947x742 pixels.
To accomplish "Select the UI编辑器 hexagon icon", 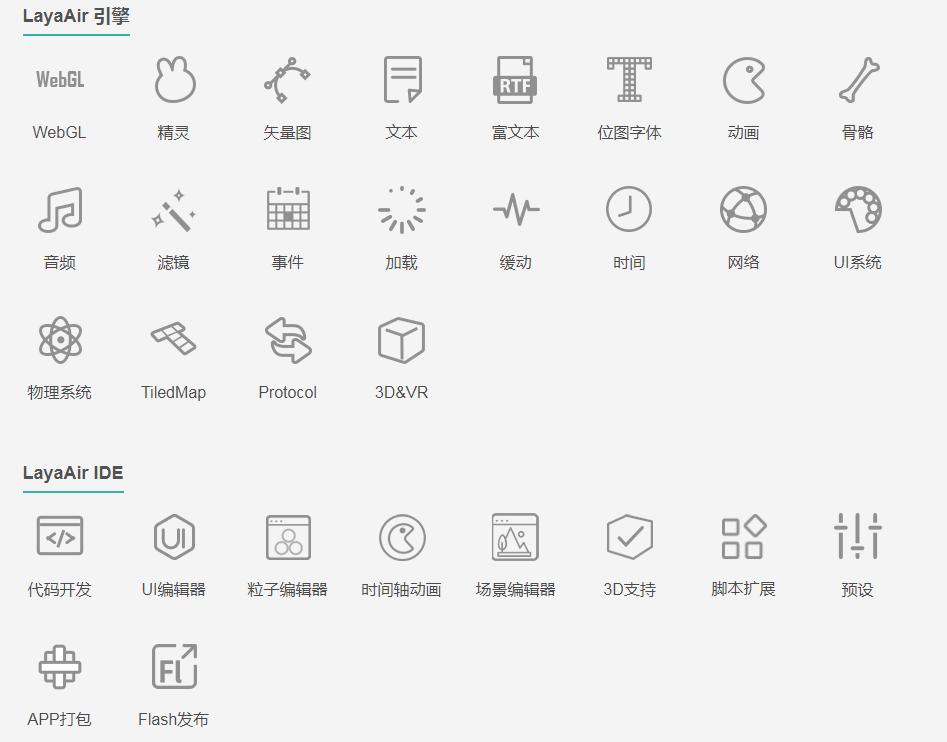I will click(174, 537).
